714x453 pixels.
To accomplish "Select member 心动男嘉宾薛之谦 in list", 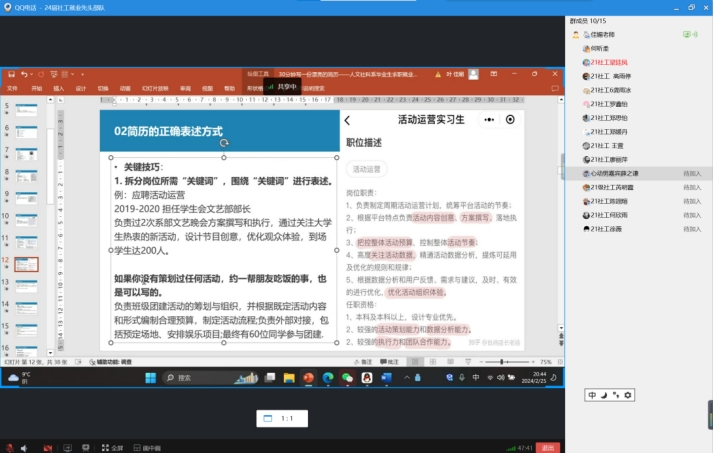I will click(x=620, y=173).
